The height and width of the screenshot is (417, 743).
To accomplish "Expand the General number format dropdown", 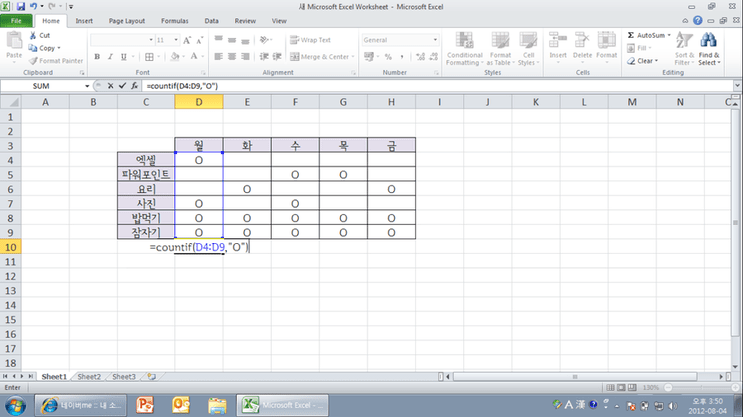I will (x=435, y=40).
